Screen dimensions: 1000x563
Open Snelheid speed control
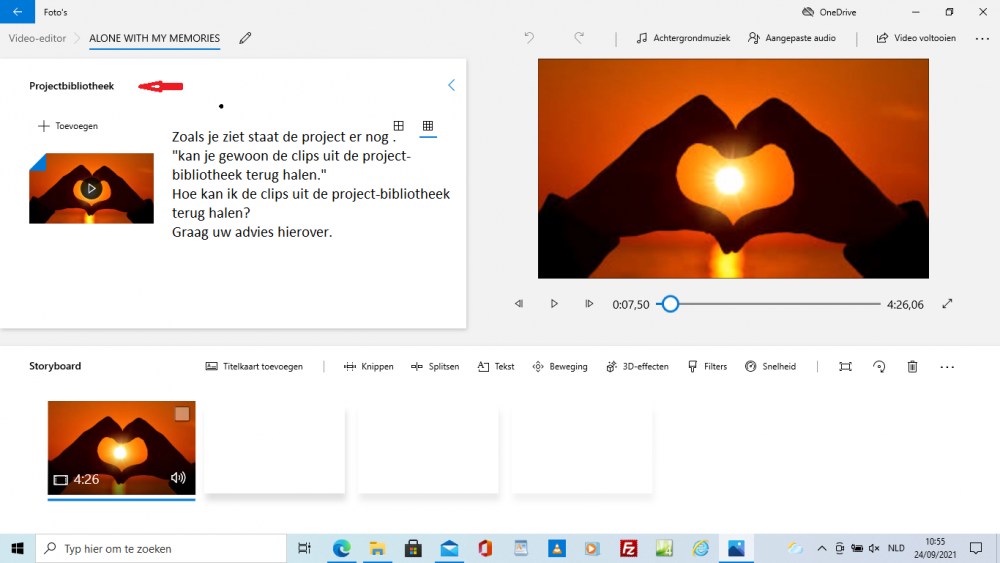point(770,367)
